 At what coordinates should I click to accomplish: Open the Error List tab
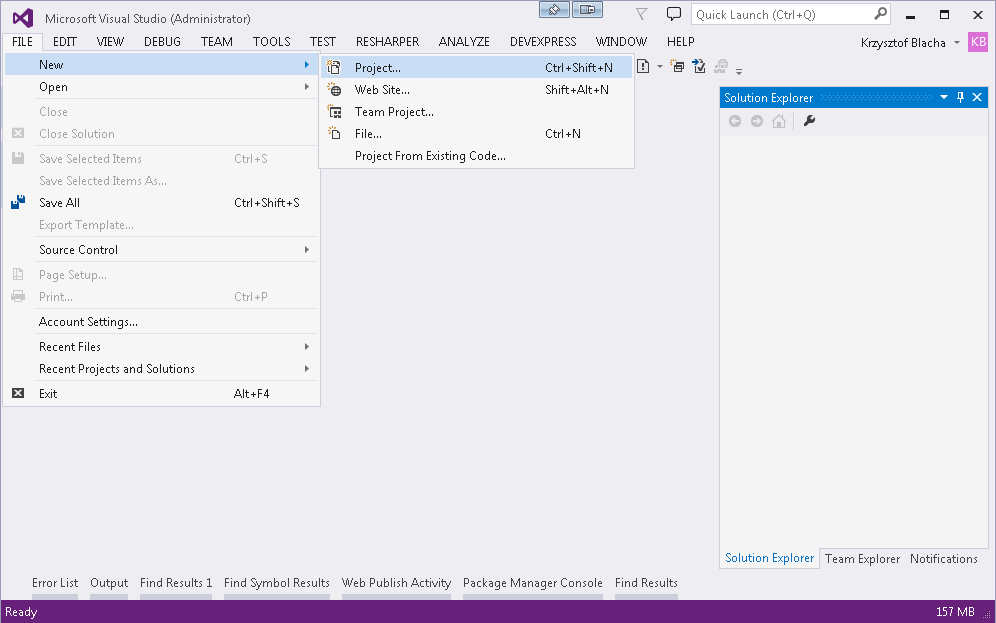coord(55,582)
